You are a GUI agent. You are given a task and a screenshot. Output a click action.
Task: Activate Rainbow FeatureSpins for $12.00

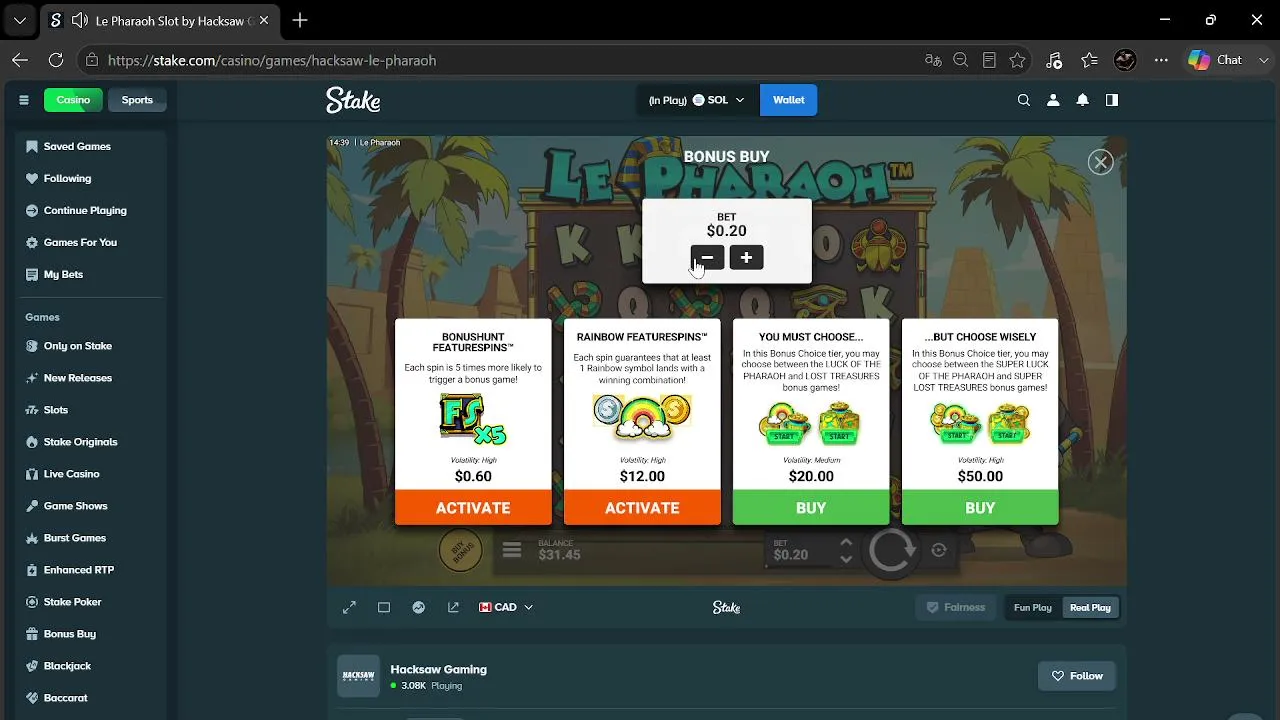click(642, 507)
